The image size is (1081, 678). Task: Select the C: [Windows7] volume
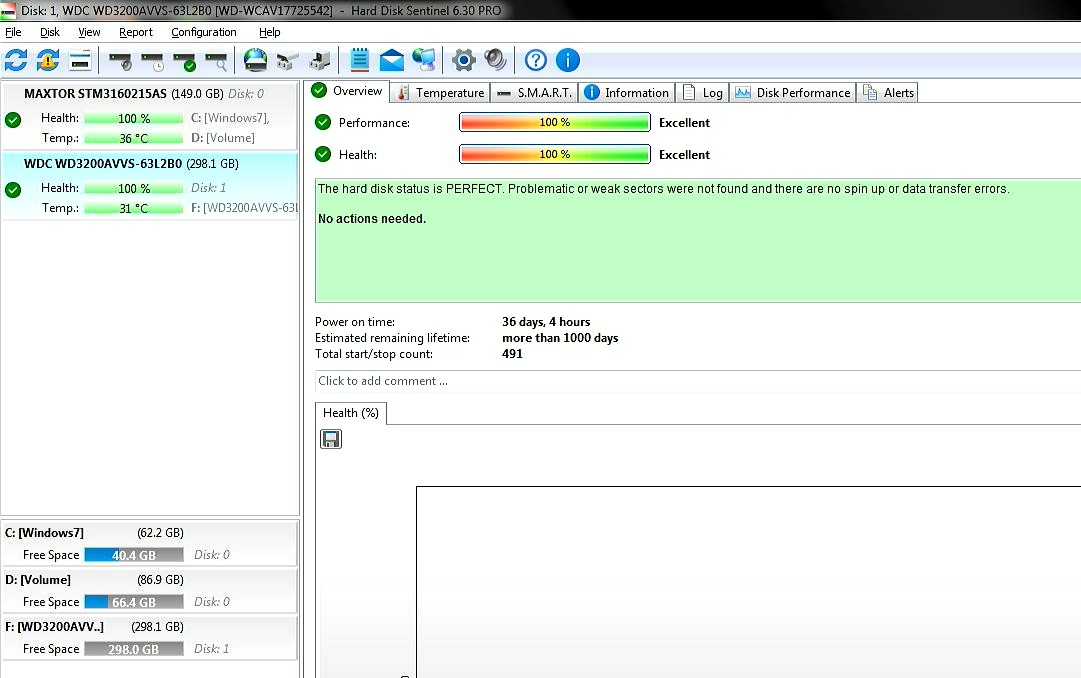tap(150, 544)
